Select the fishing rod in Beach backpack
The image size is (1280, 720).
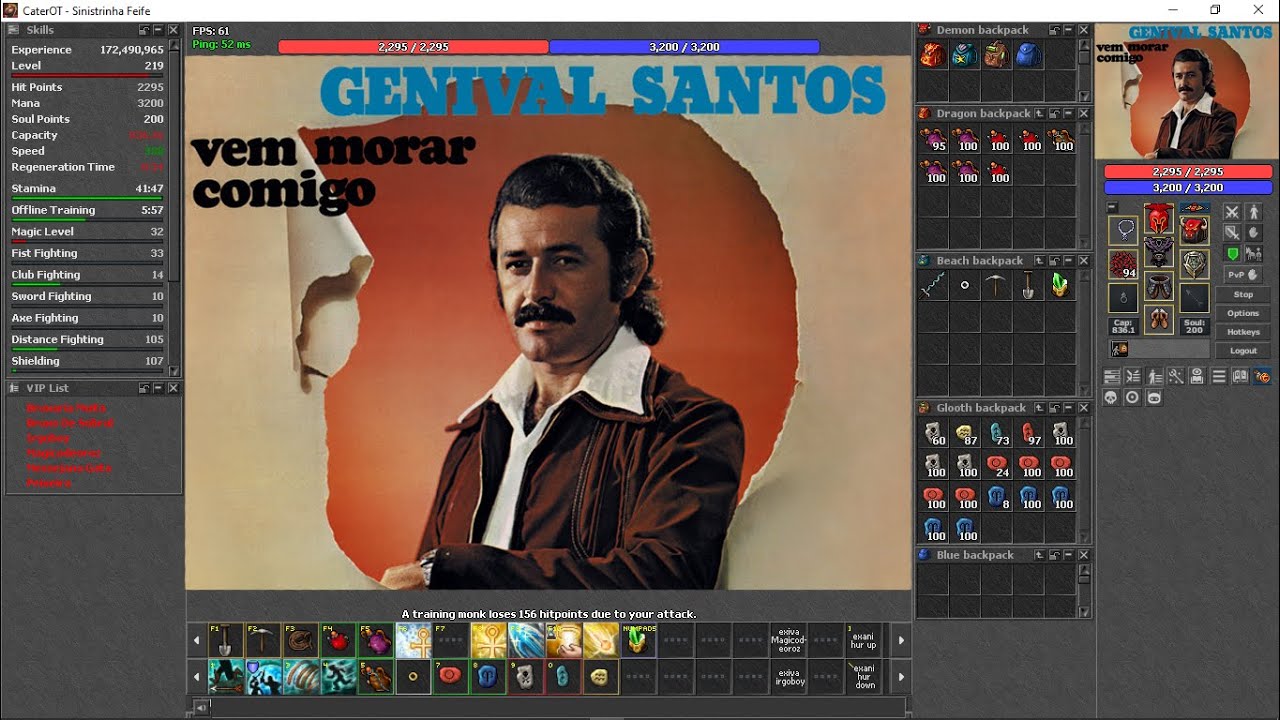(933, 286)
